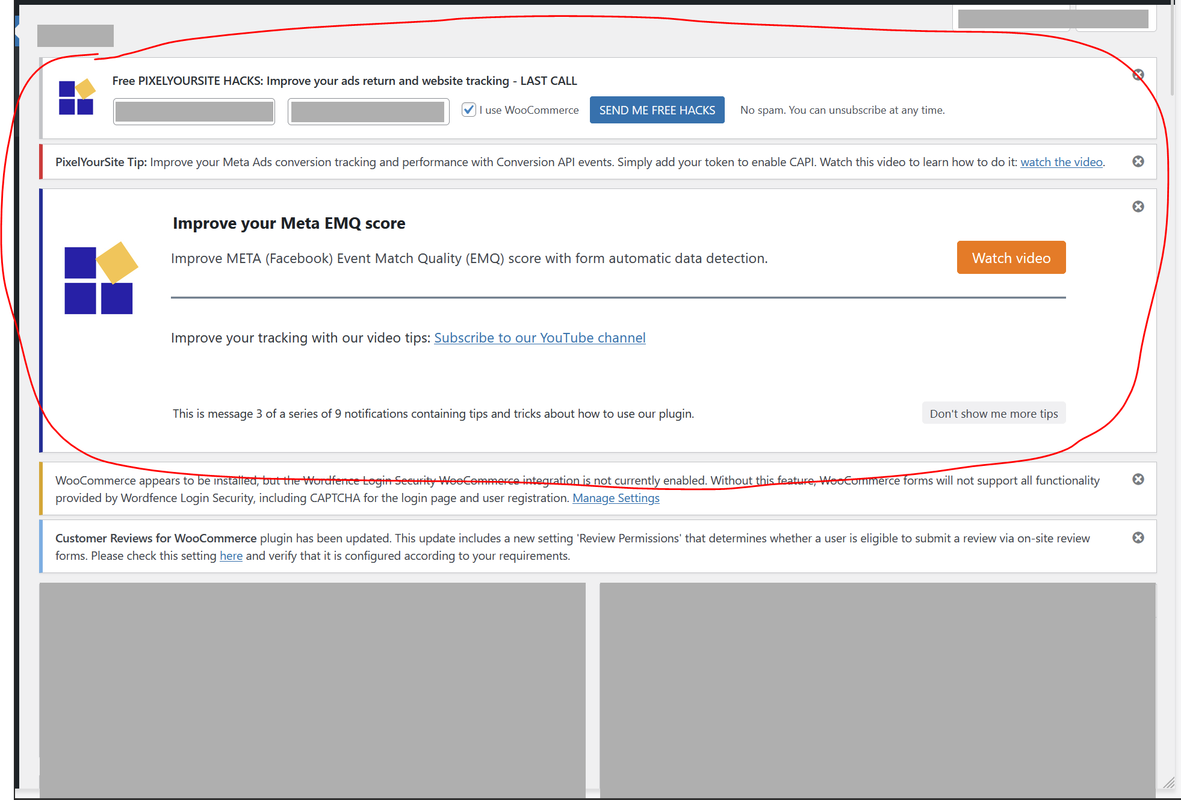
Task: Click the PixelYourSite Tip bold label
Action: tap(101, 162)
